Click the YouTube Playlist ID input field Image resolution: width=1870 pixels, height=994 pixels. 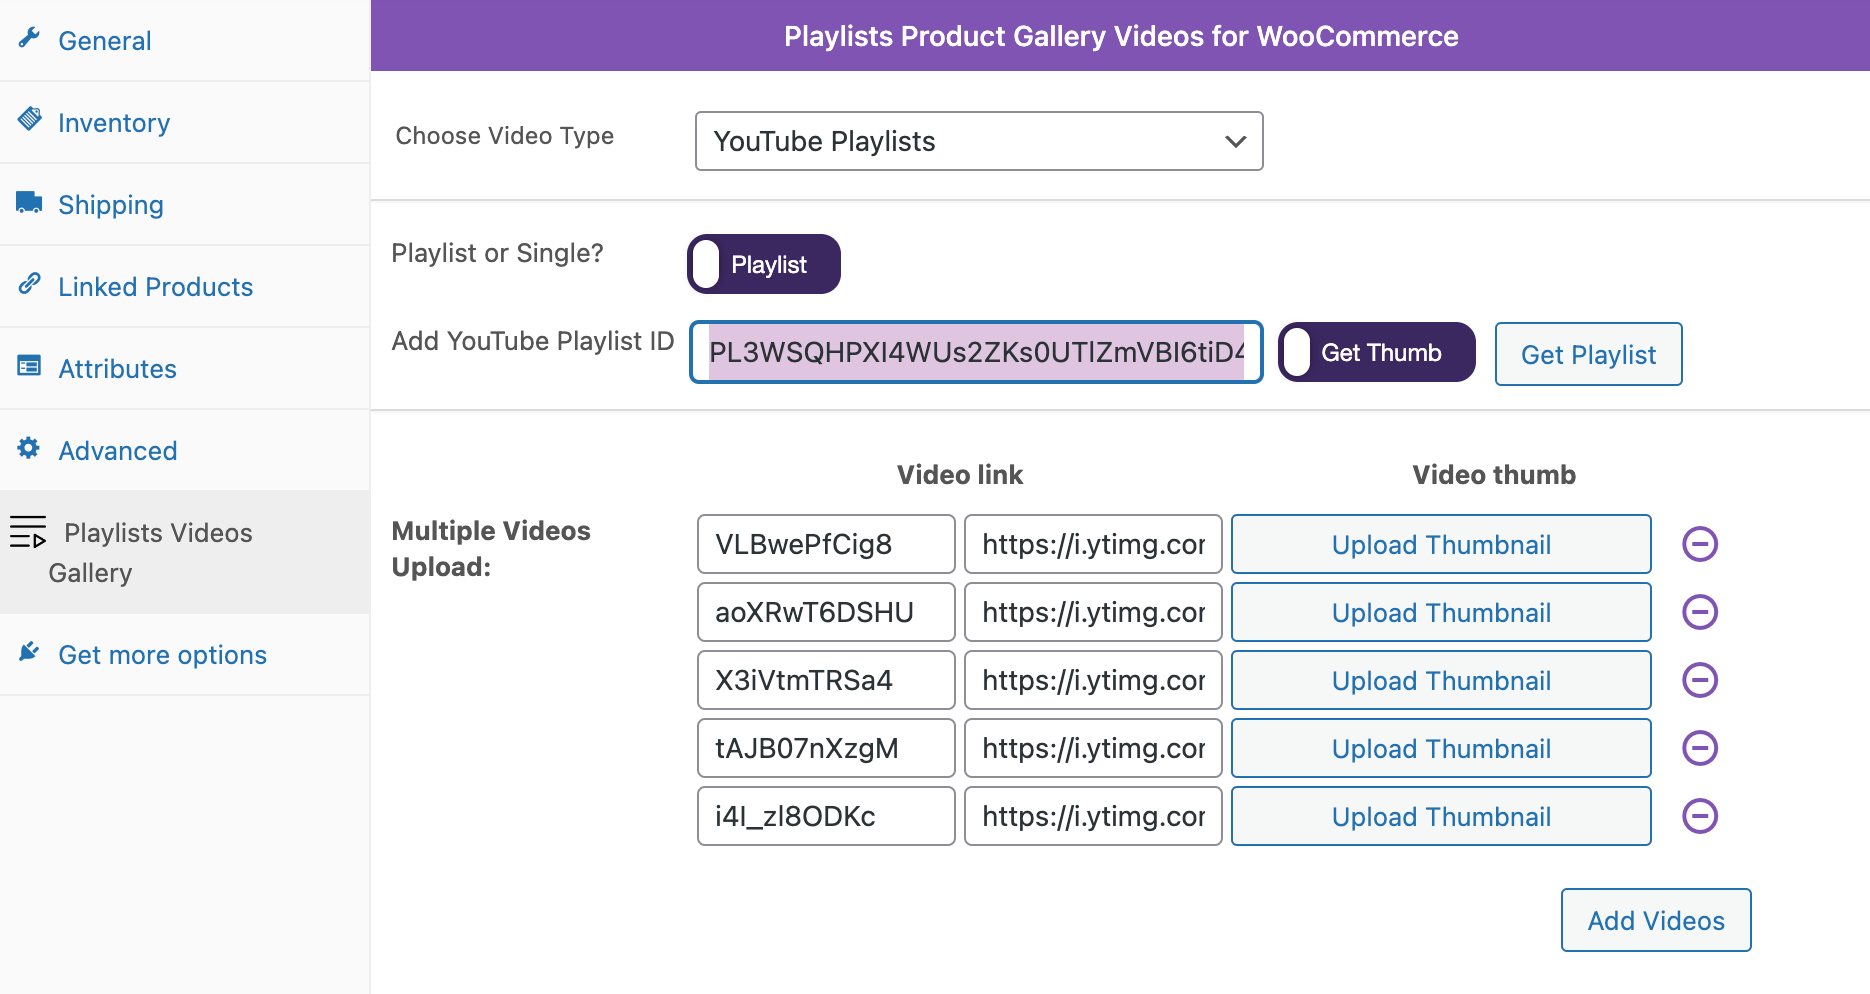pyautogui.click(x=975, y=352)
